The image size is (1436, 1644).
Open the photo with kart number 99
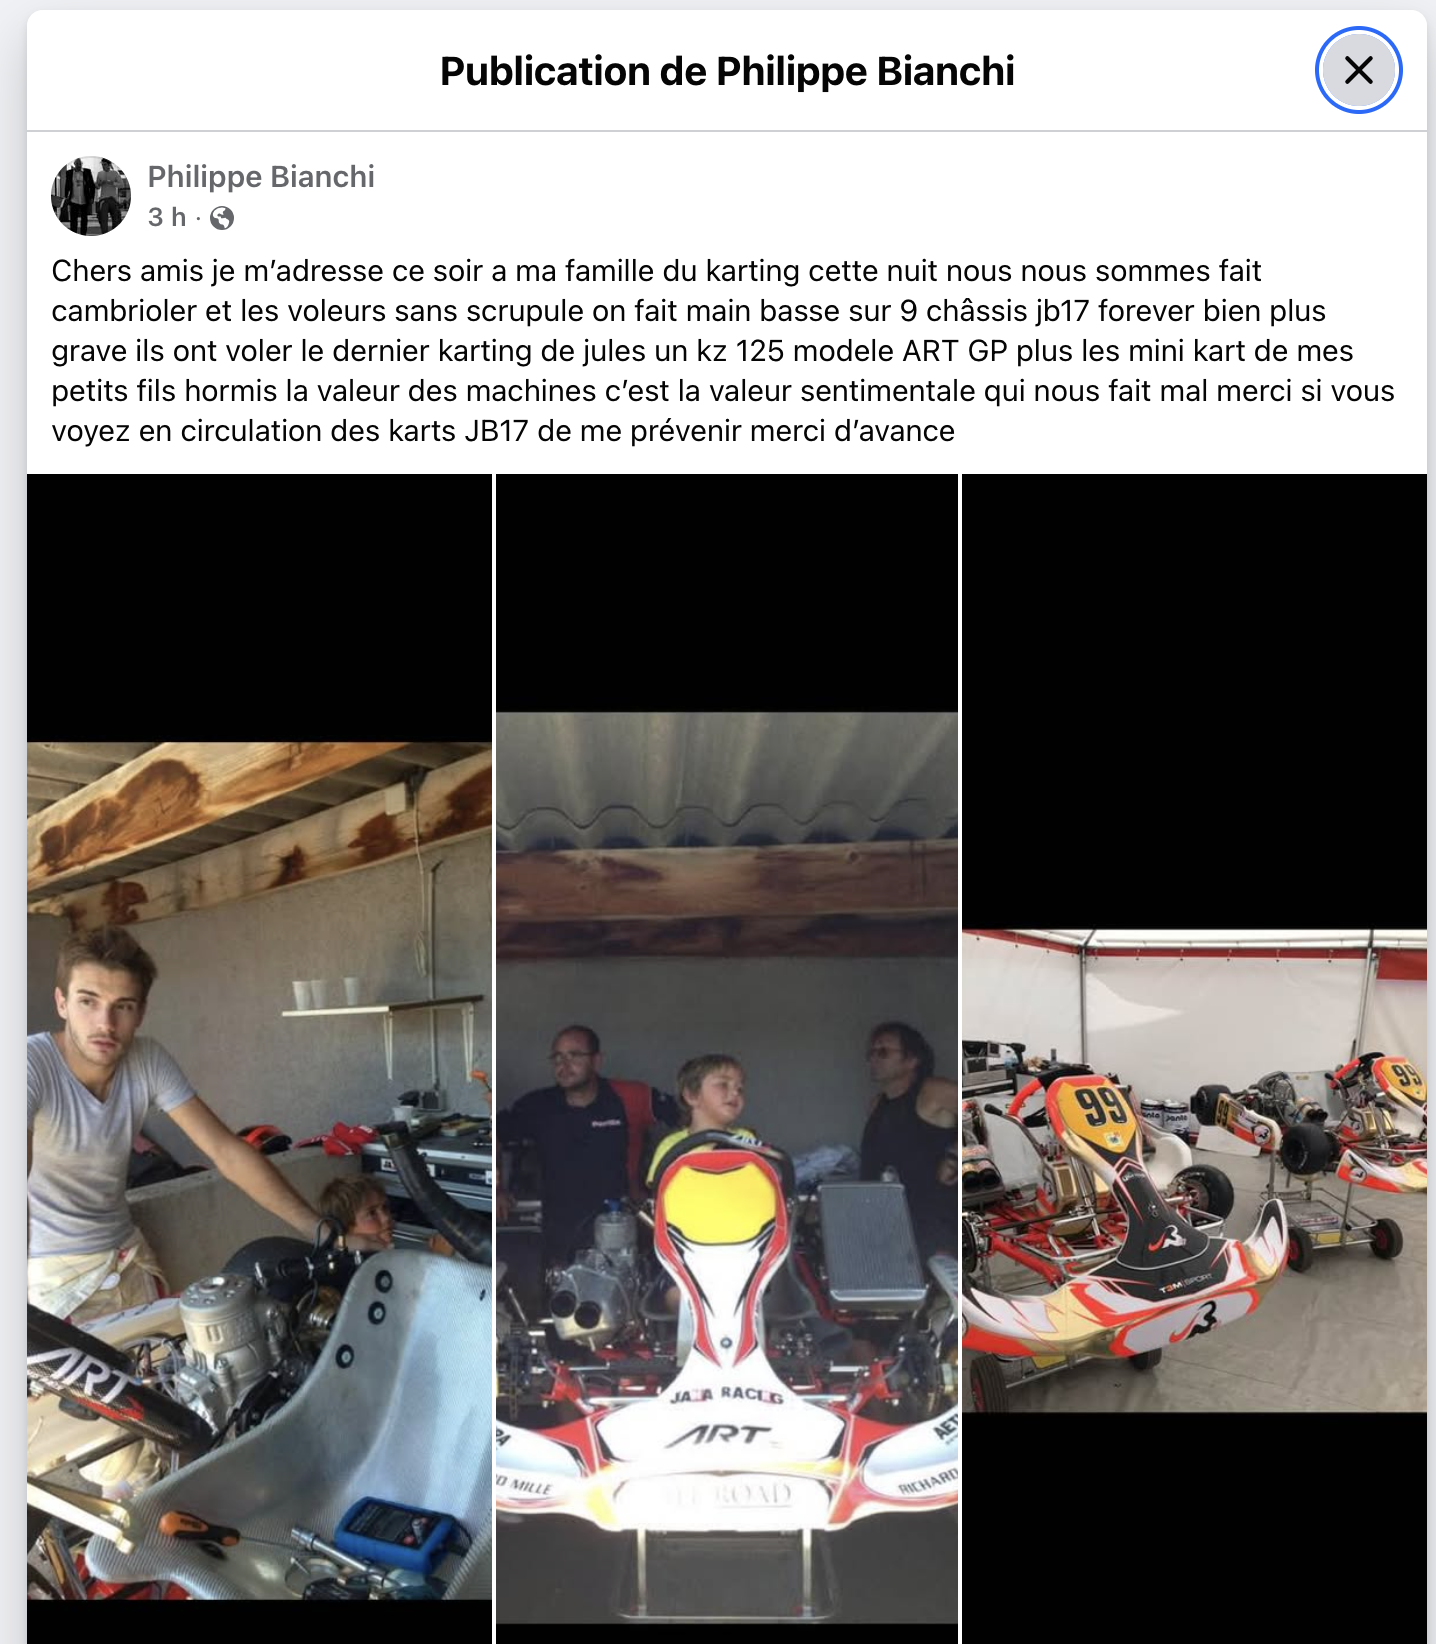click(1194, 1059)
